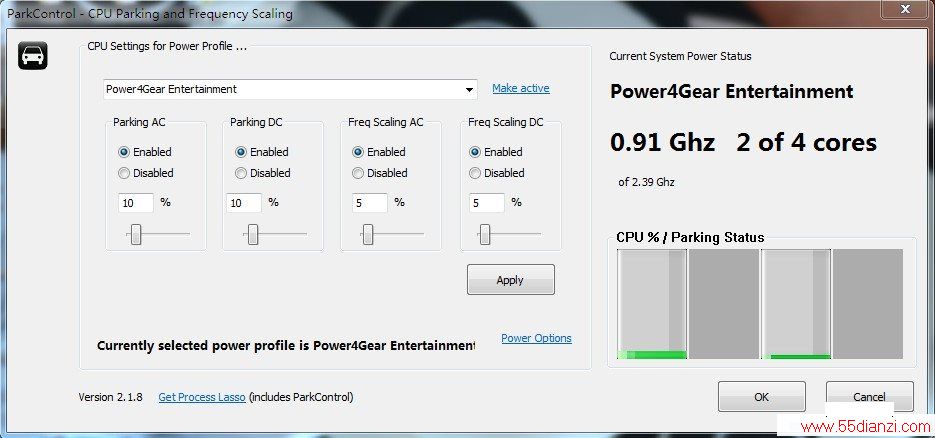Click the 'Currently selected power profile' message
Image resolution: width=935 pixels, height=438 pixels.
(286, 346)
